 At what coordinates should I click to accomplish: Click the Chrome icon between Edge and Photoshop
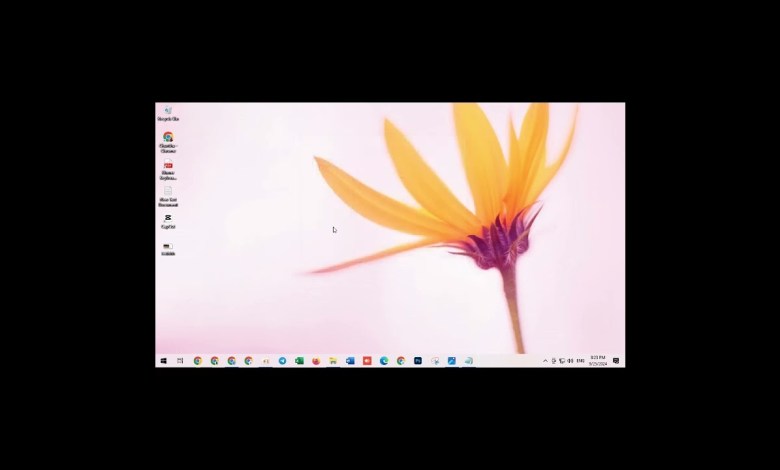pos(401,361)
